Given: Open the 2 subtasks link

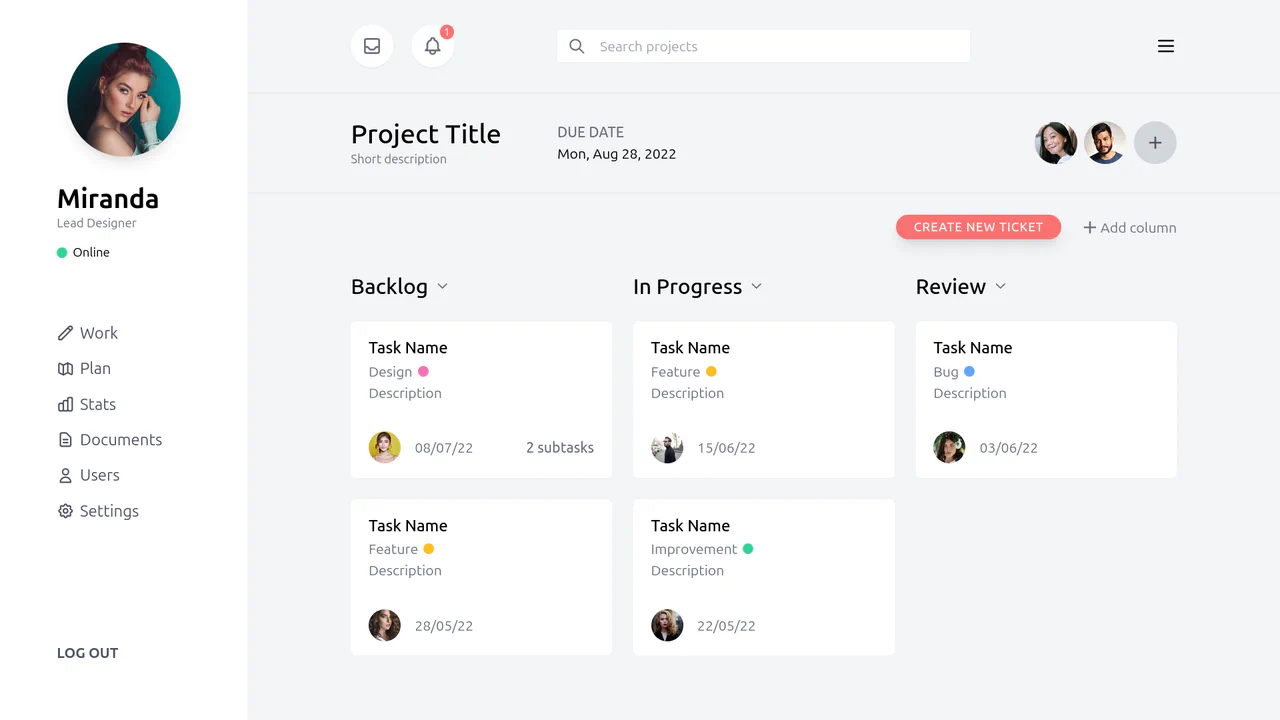Looking at the screenshot, I should click(560, 448).
